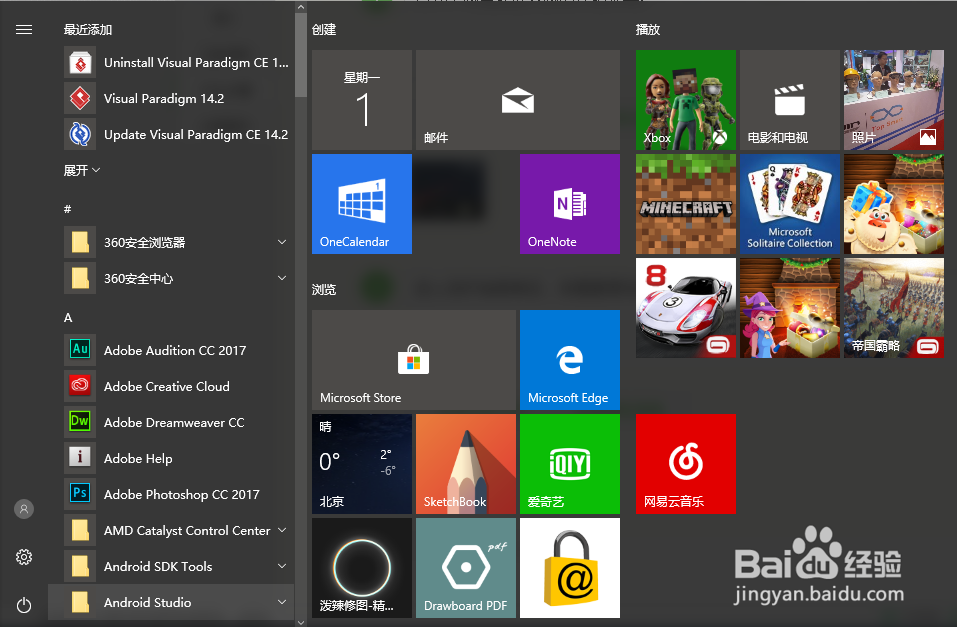
Task: Open the Minecraft tile
Action: click(686, 204)
